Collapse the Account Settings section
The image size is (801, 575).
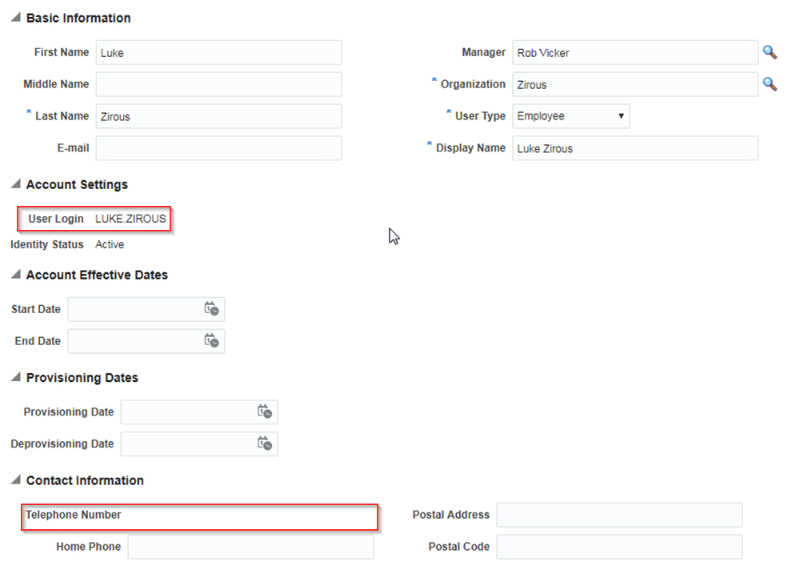click(16, 184)
